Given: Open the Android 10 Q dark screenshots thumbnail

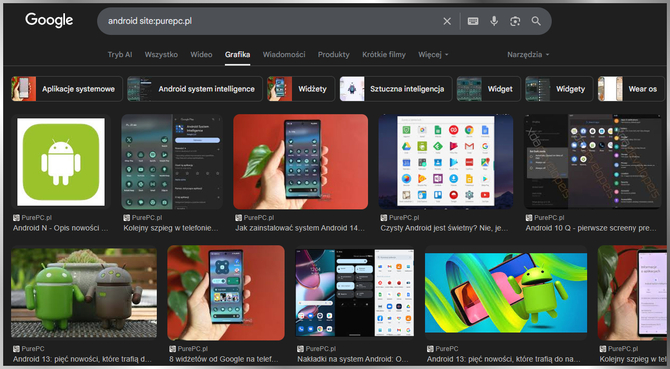Looking at the screenshot, I should pos(593,162).
